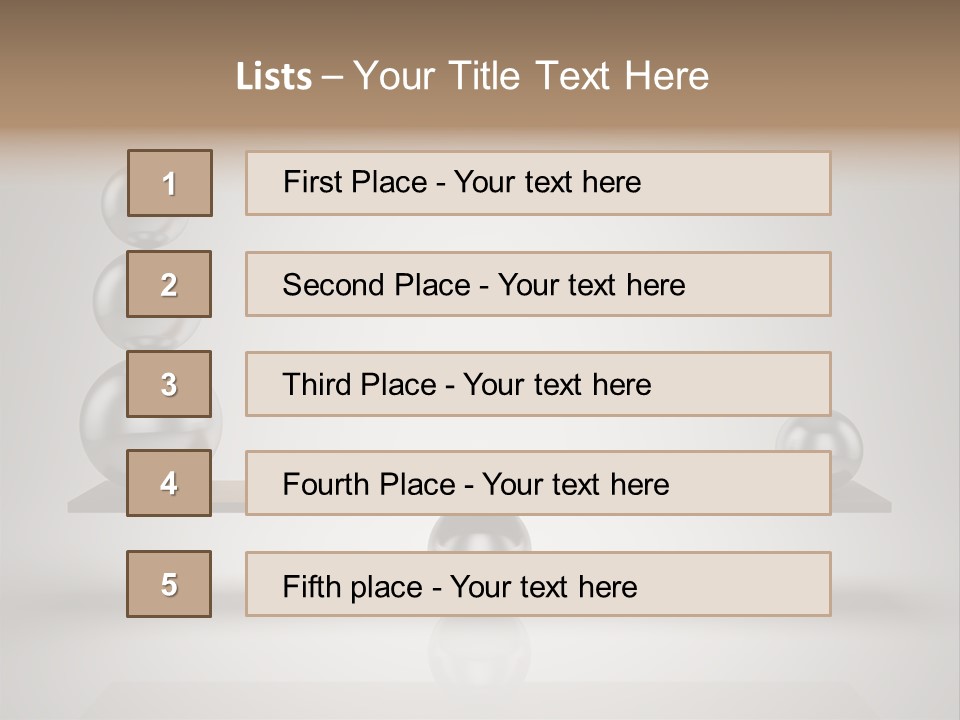The height and width of the screenshot is (720, 960).
Task: Click the "First Place - Your text here" bar
Action: coord(538,183)
